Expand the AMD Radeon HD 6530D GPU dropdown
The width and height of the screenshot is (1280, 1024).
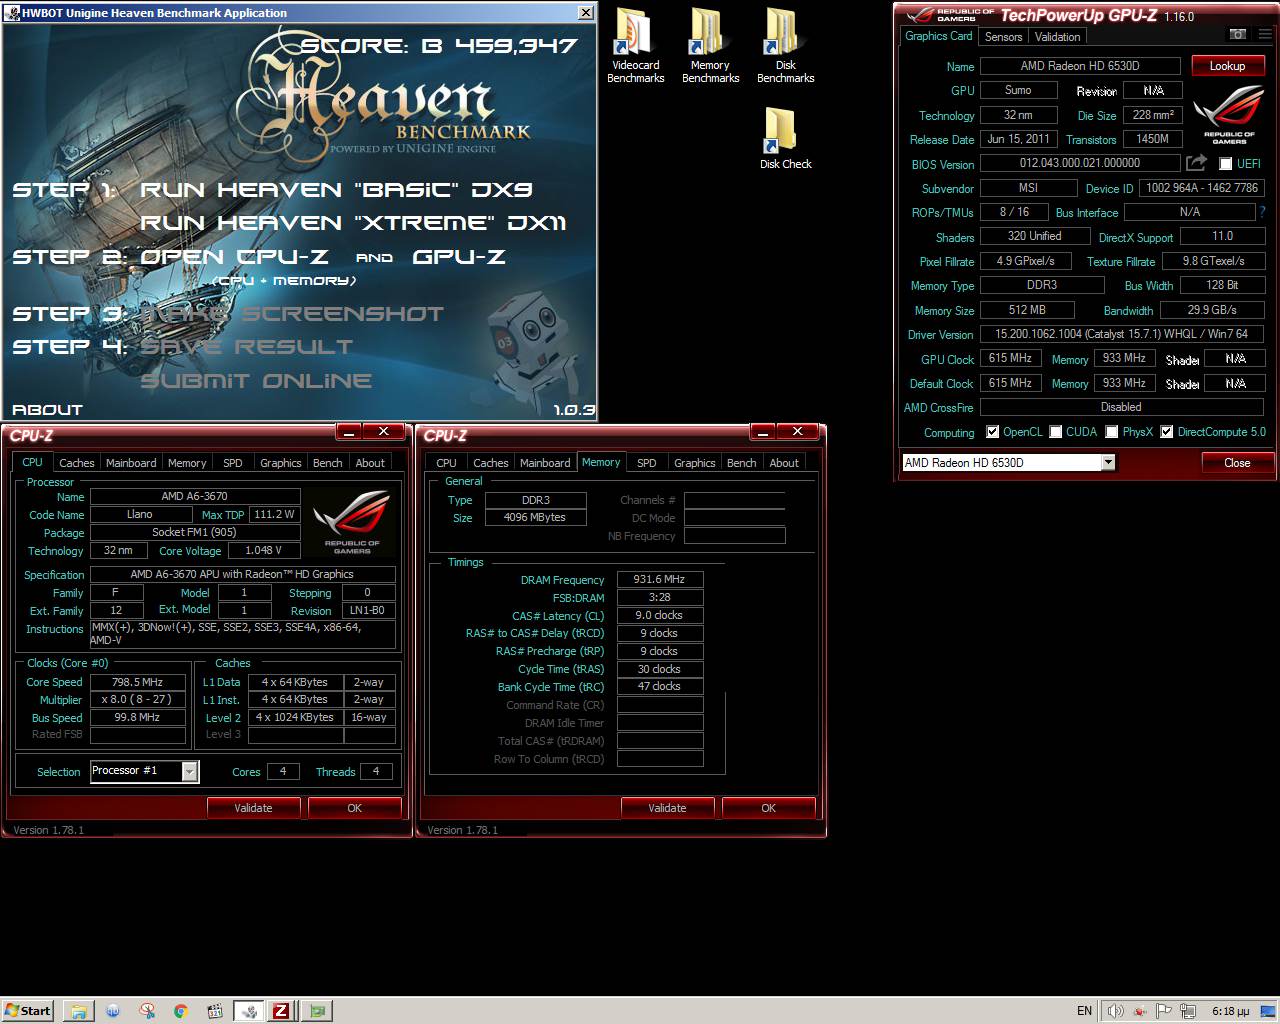tap(1108, 462)
